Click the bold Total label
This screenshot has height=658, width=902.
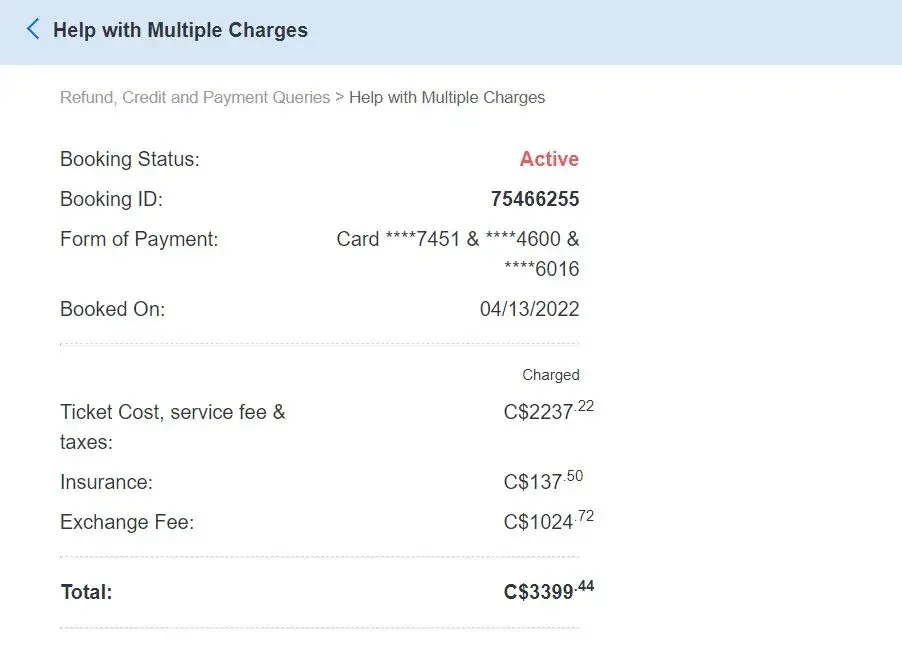click(x=87, y=592)
